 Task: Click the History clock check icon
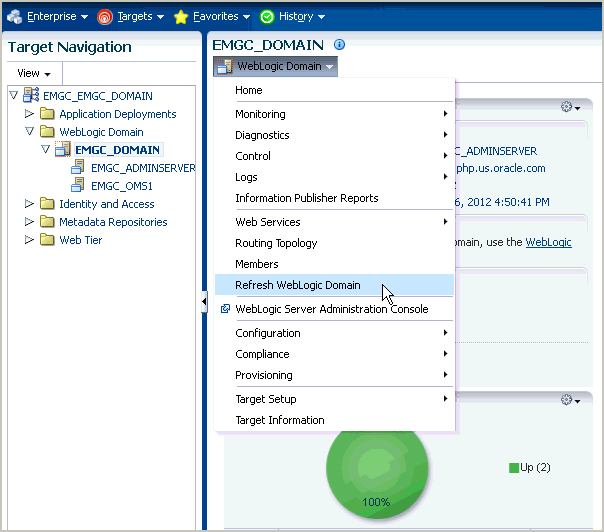pyautogui.click(x=267, y=17)
